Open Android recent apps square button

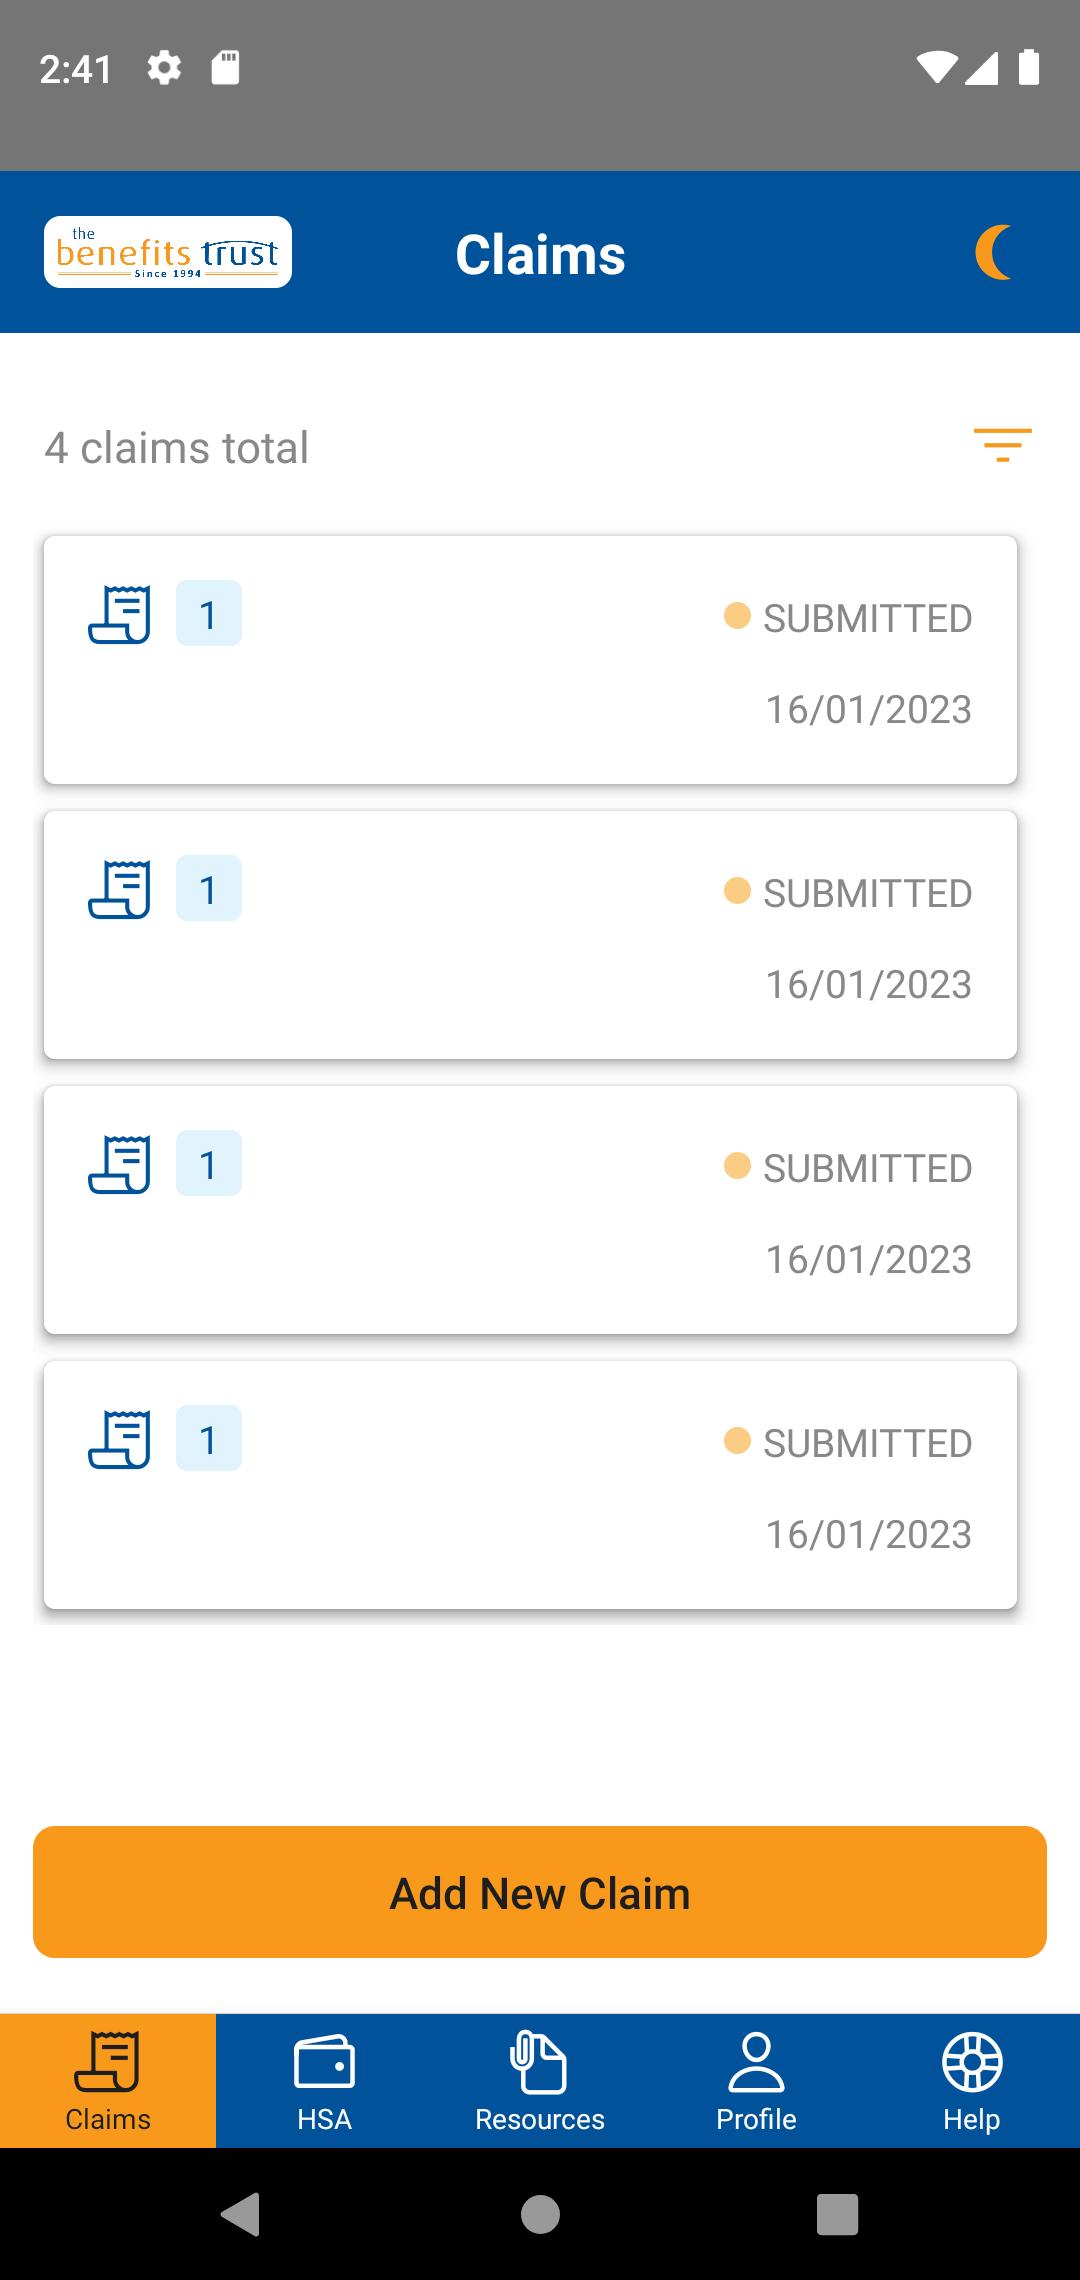pos(838,2214)
